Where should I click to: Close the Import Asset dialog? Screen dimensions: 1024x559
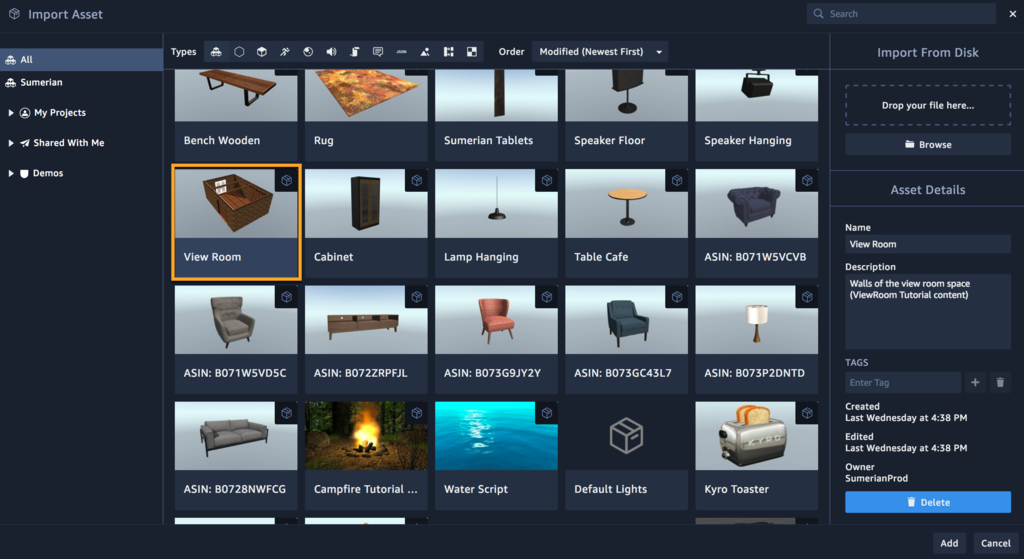[x=1012, y=14]
